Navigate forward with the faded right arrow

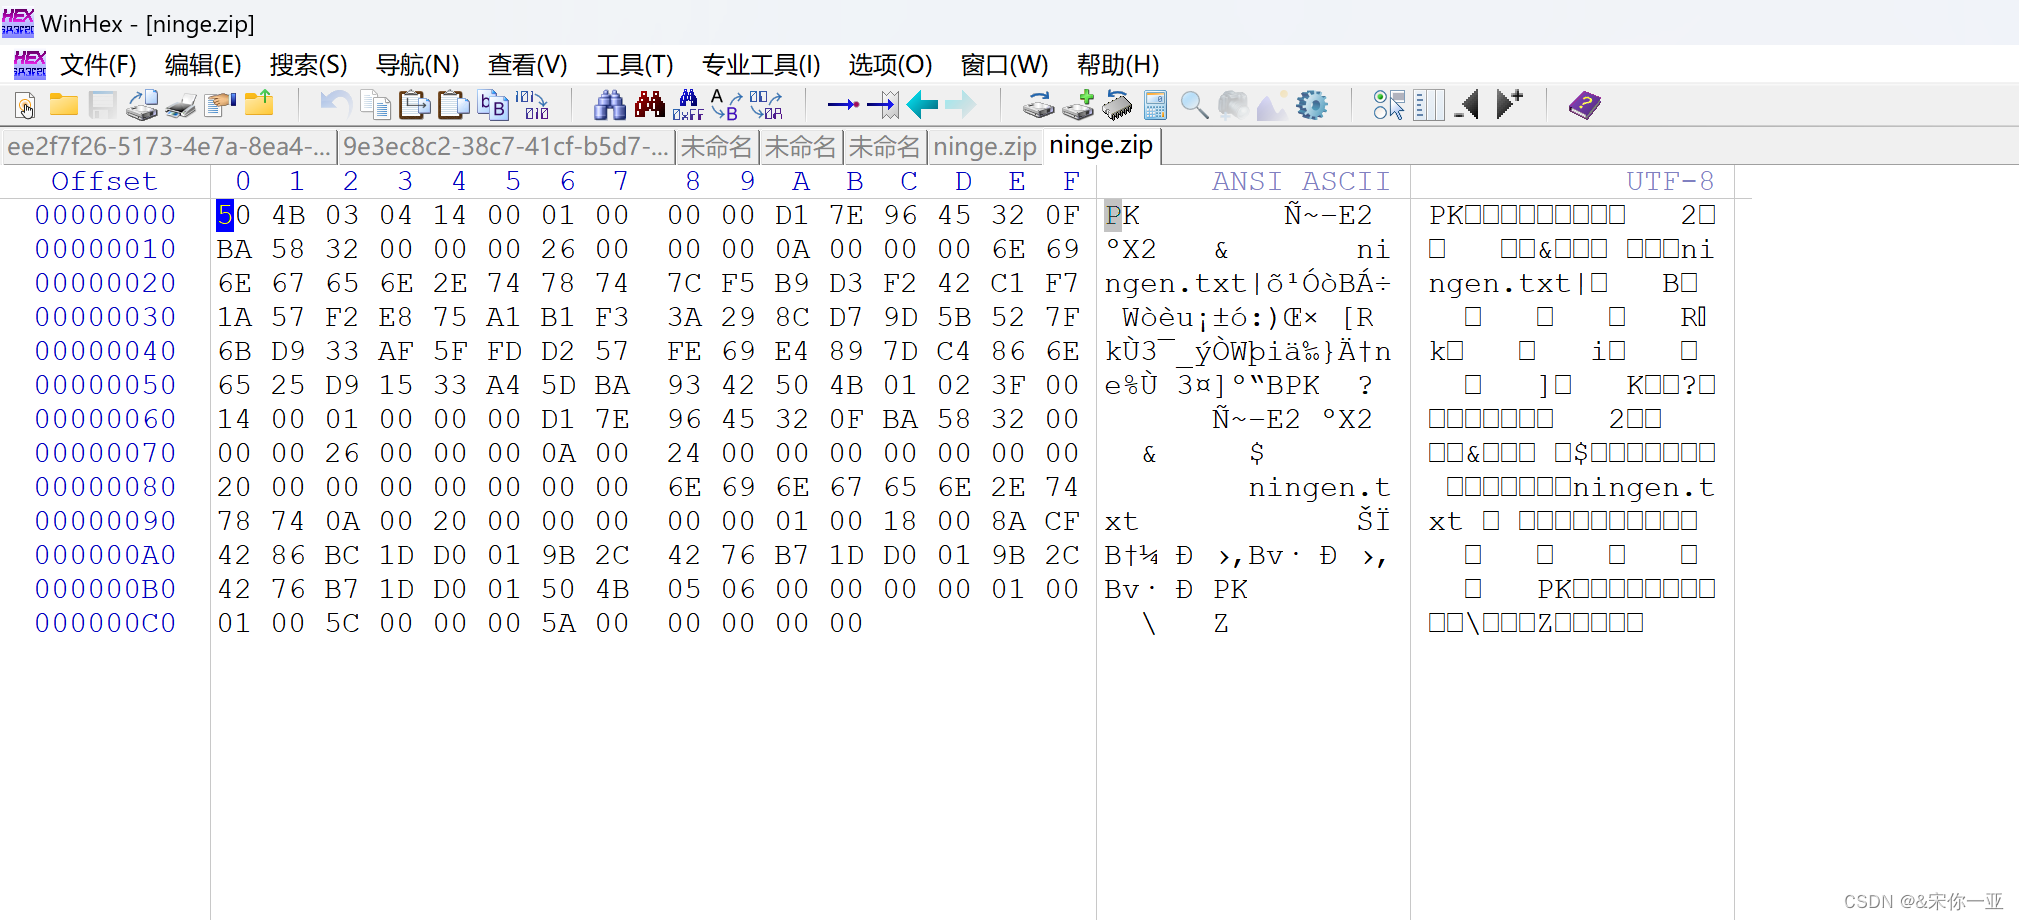pyautogui.click(x=960, y=105)
